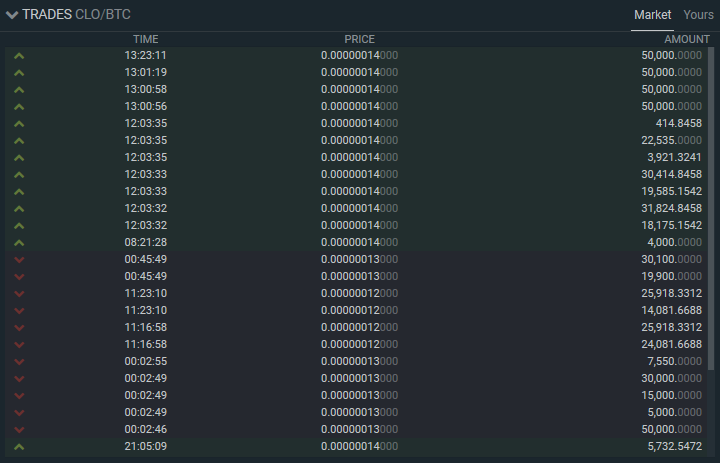The height and width of the screenshot is (463, 720).
Task: Click the green up arrow on the 13:23:11 trade
Action: pos(19,56)
